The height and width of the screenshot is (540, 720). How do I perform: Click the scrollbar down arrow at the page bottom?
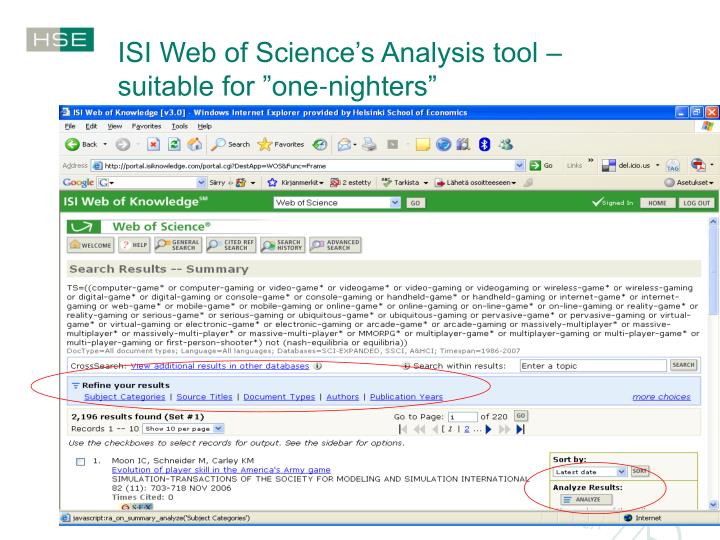point(713,504)
